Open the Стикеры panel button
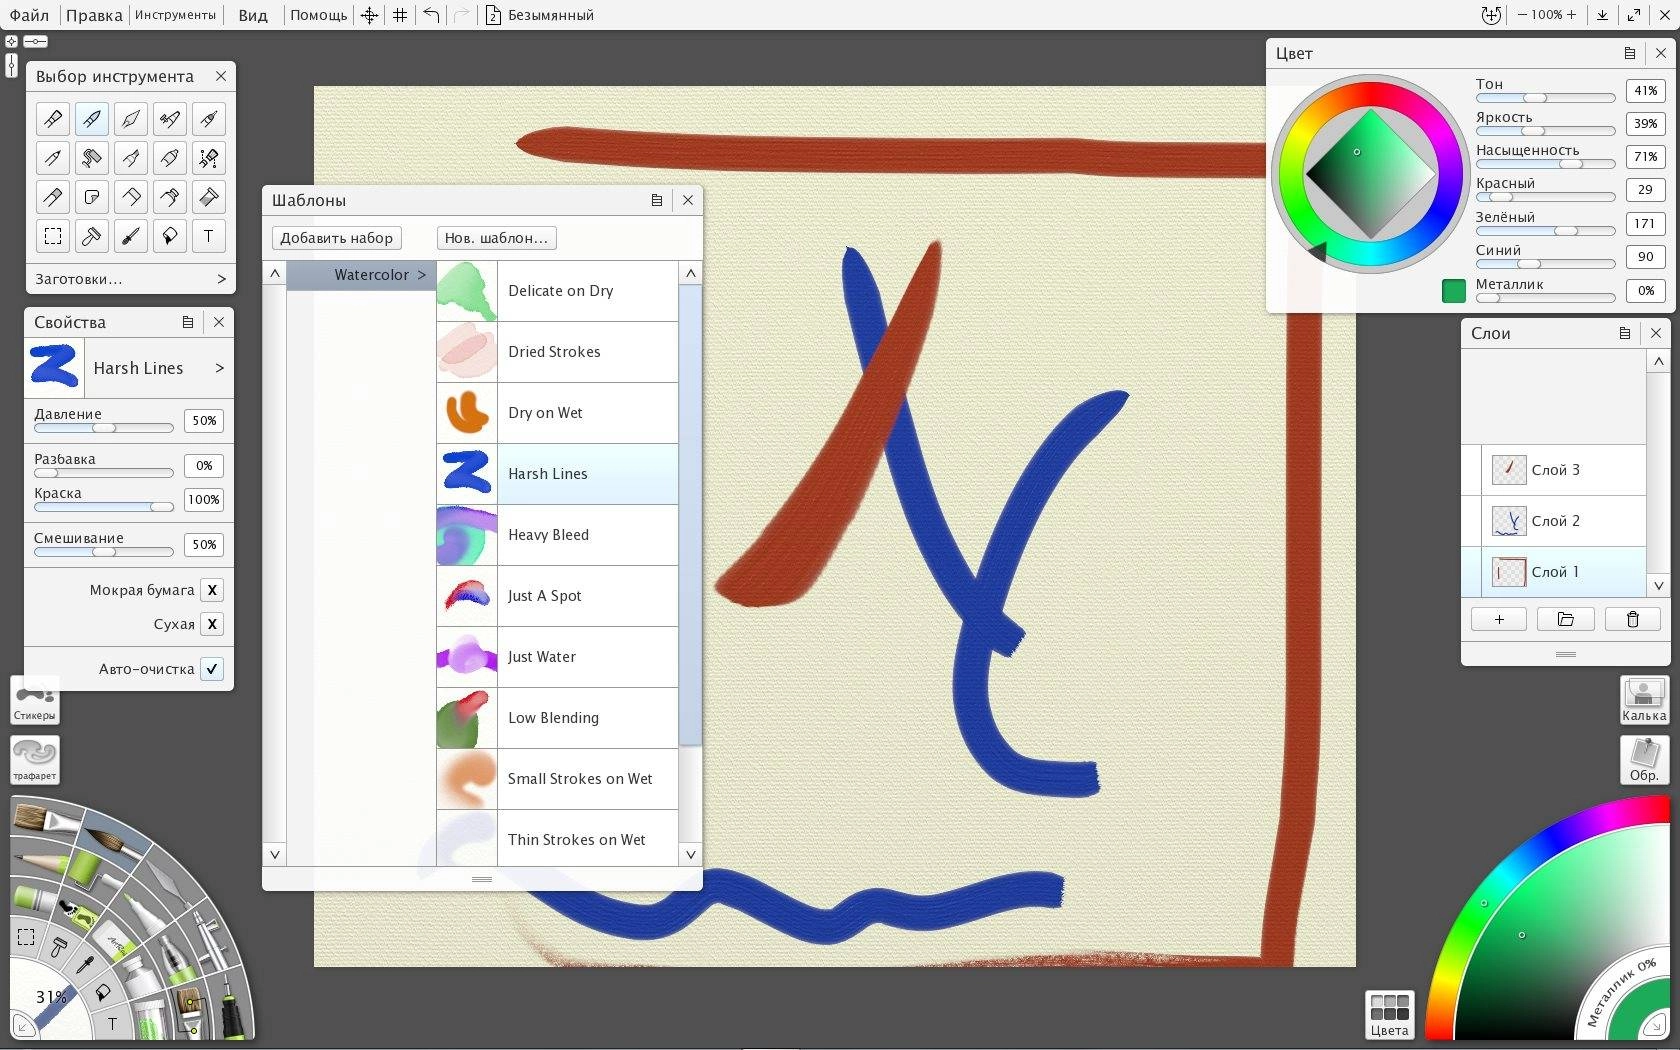Viewport: 1680px width, 1050px height. (35, 700)
